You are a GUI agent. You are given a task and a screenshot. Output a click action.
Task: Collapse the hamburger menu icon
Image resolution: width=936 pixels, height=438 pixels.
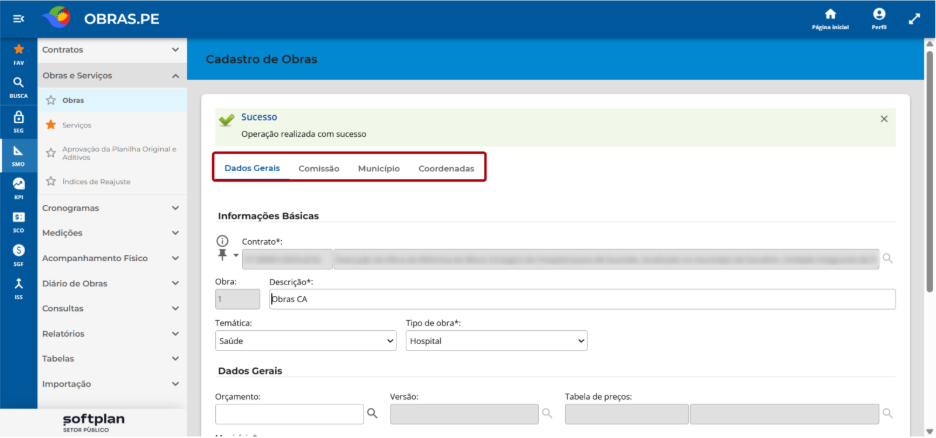[x=19, y=19]
